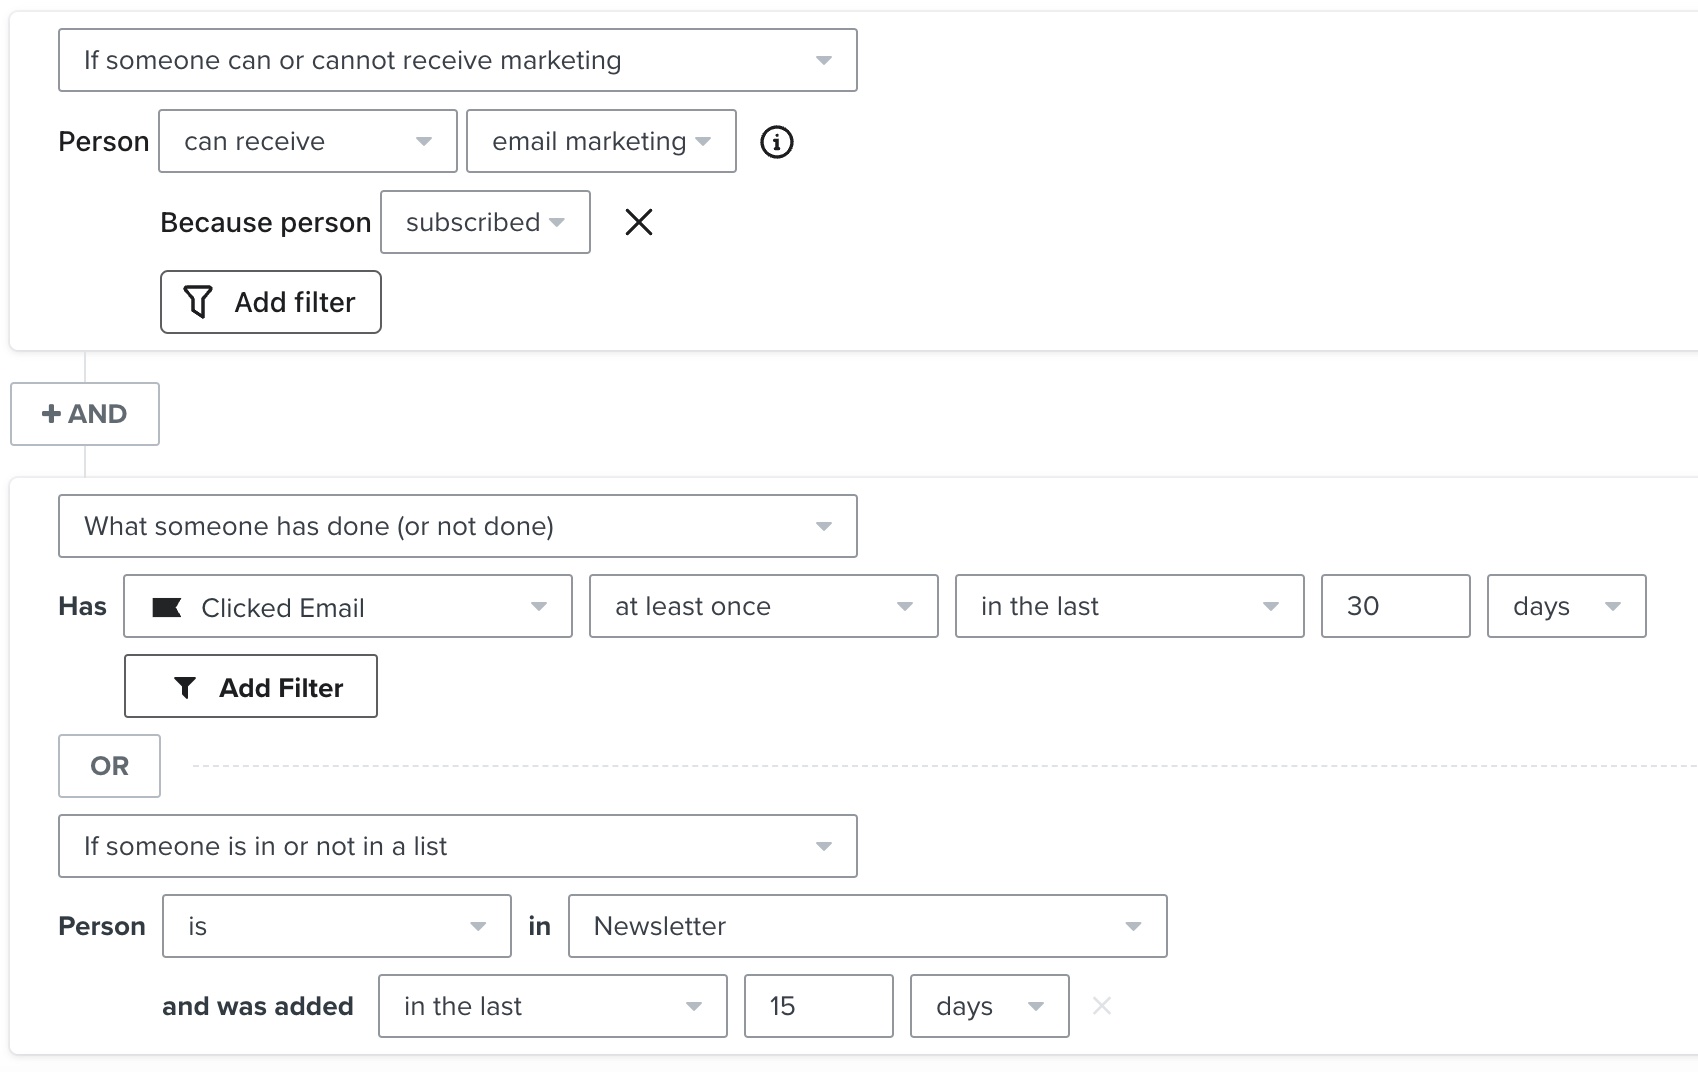
Task: Expand the 'can receive' dropdown
Action: click(x=307, y=142)
